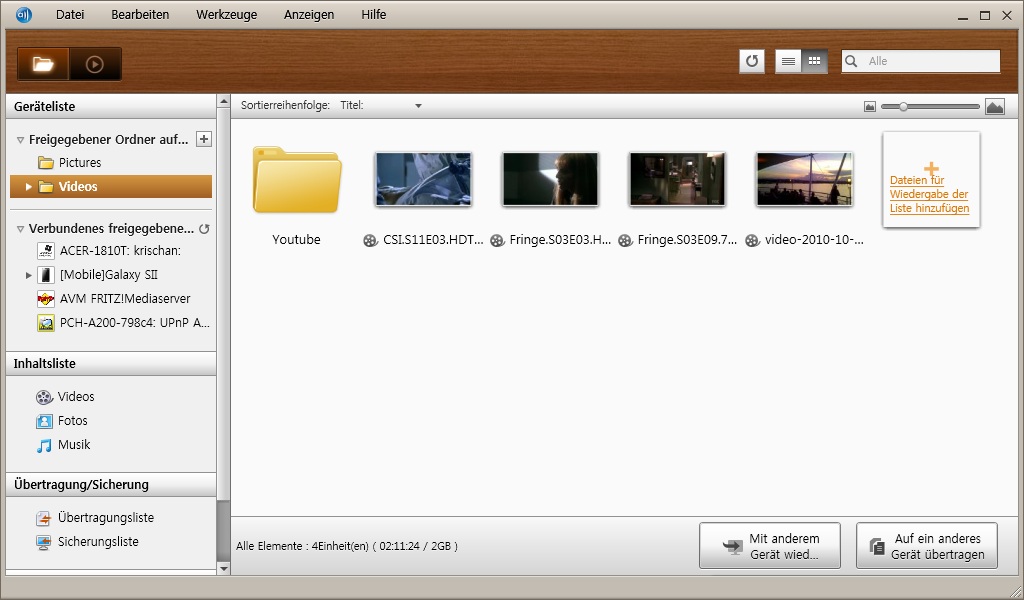Open the player mode play icon
This screenshot has height=600, width=1024.
(x=95, y=64)
